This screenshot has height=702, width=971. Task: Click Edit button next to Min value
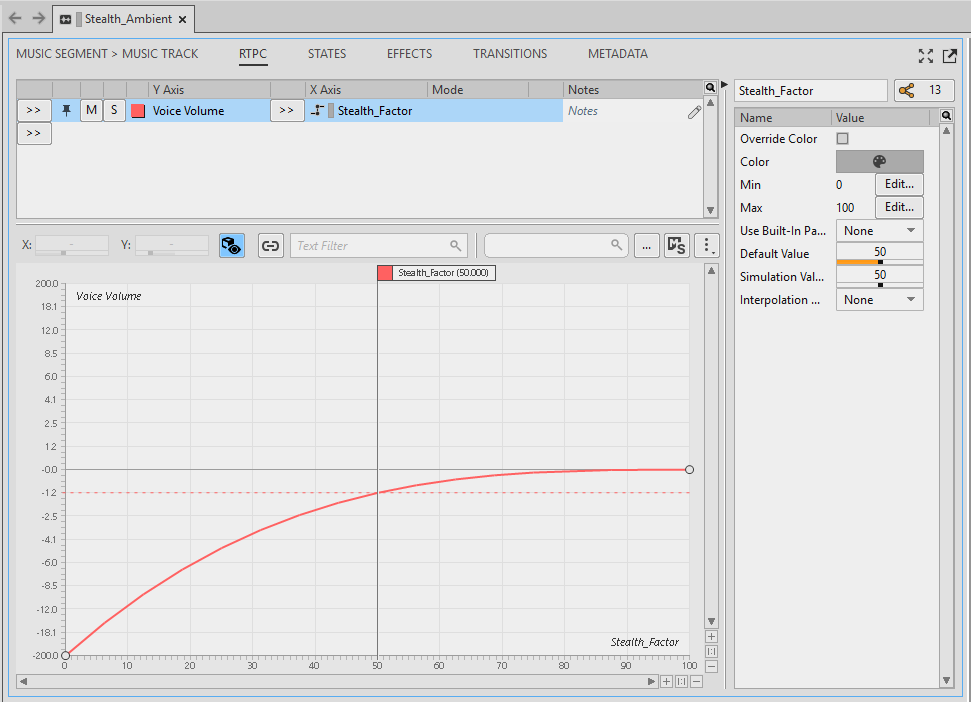899,185
